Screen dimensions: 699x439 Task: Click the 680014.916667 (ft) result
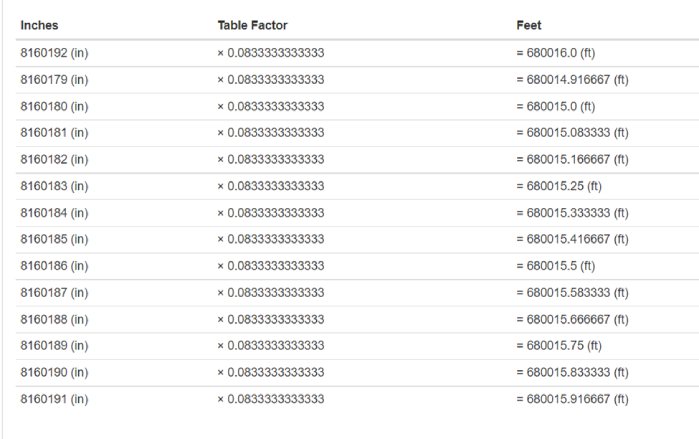pyautogui.click(x=572, y=80)
